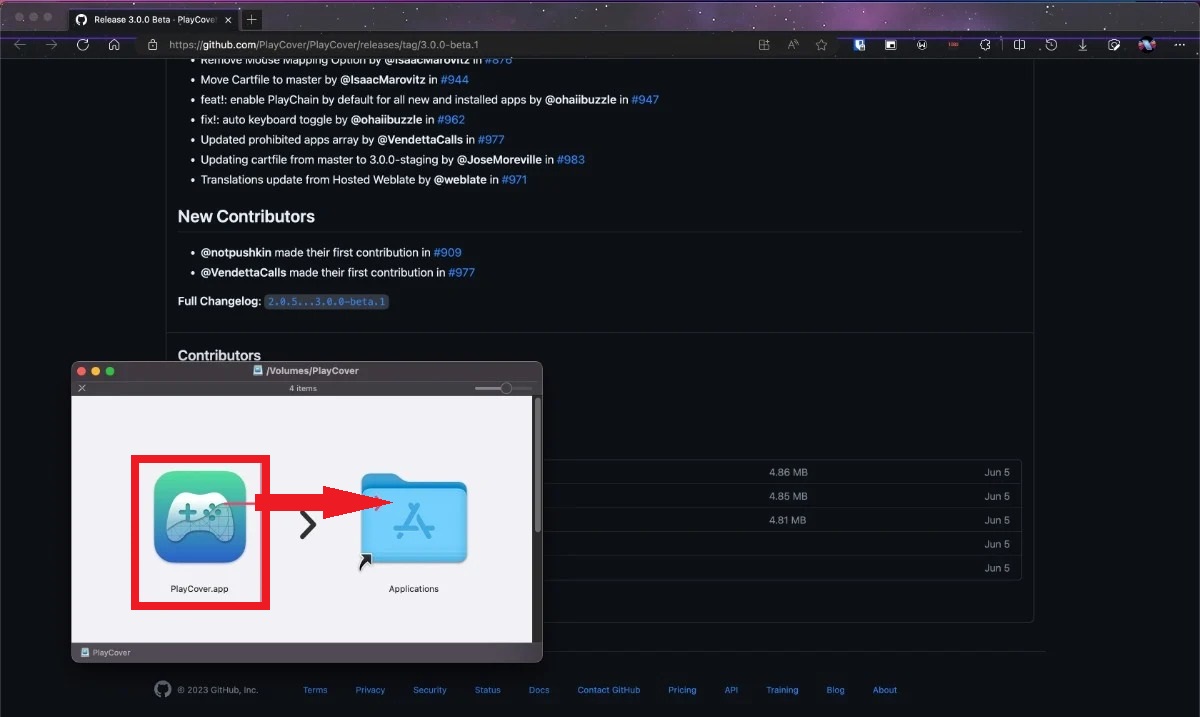Click the padlock icon in the address bar
The image size is (1200, 717).
tap(152, 45)
